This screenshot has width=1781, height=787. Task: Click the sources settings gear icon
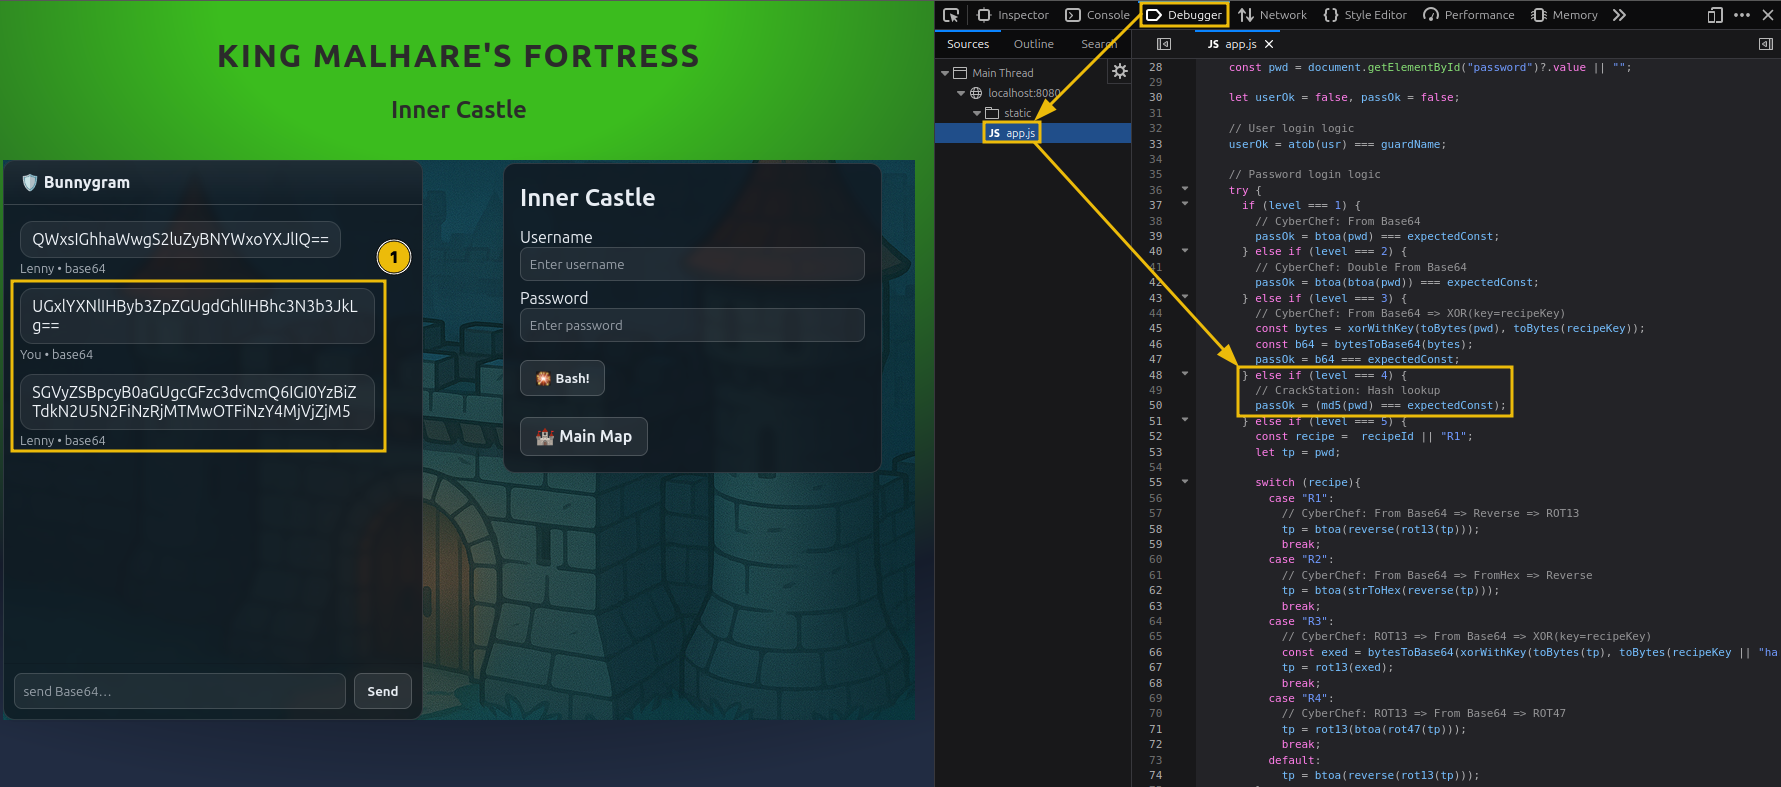pos(1120,71)
